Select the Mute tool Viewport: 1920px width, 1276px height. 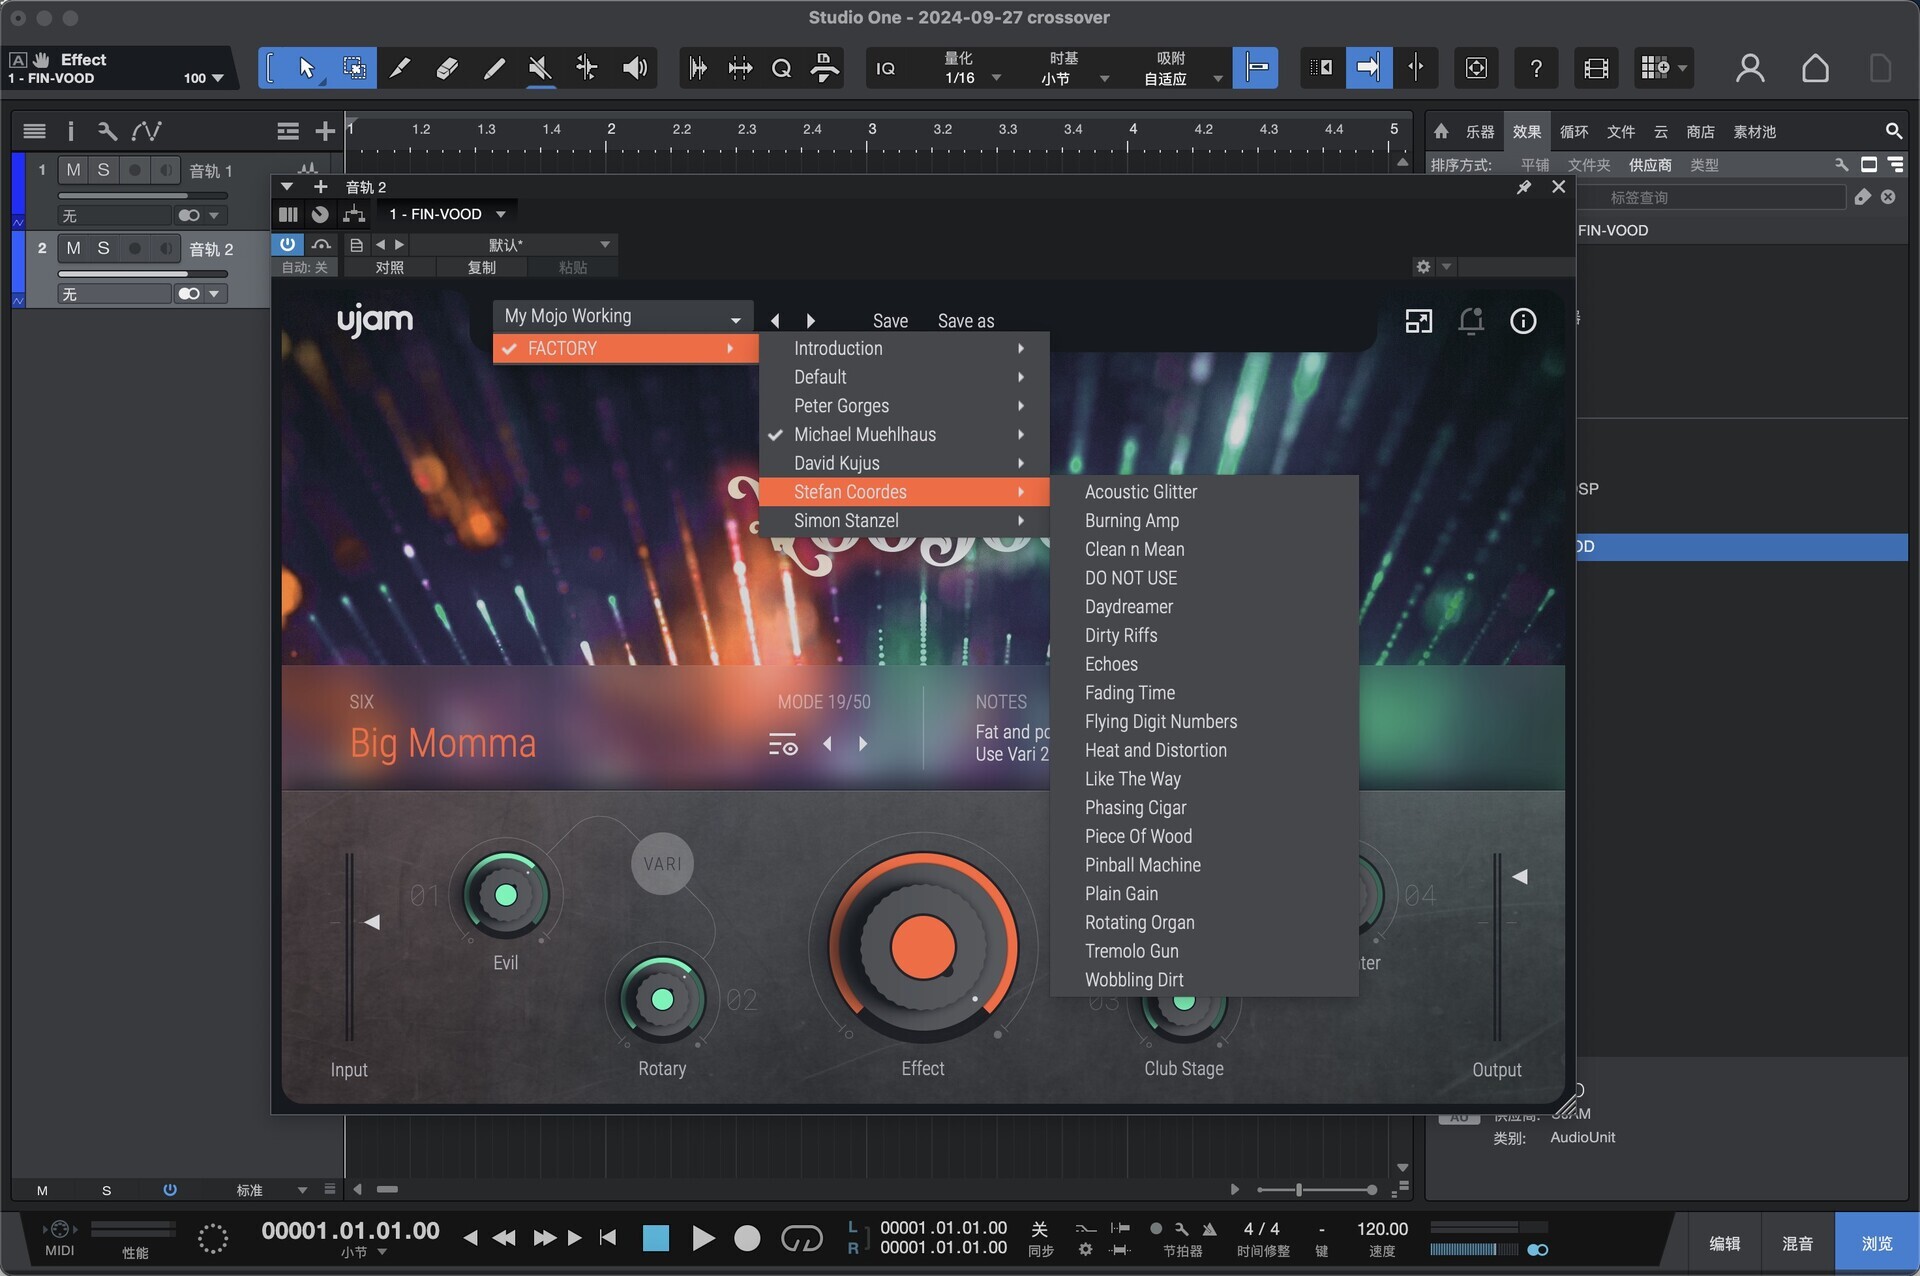540,68
